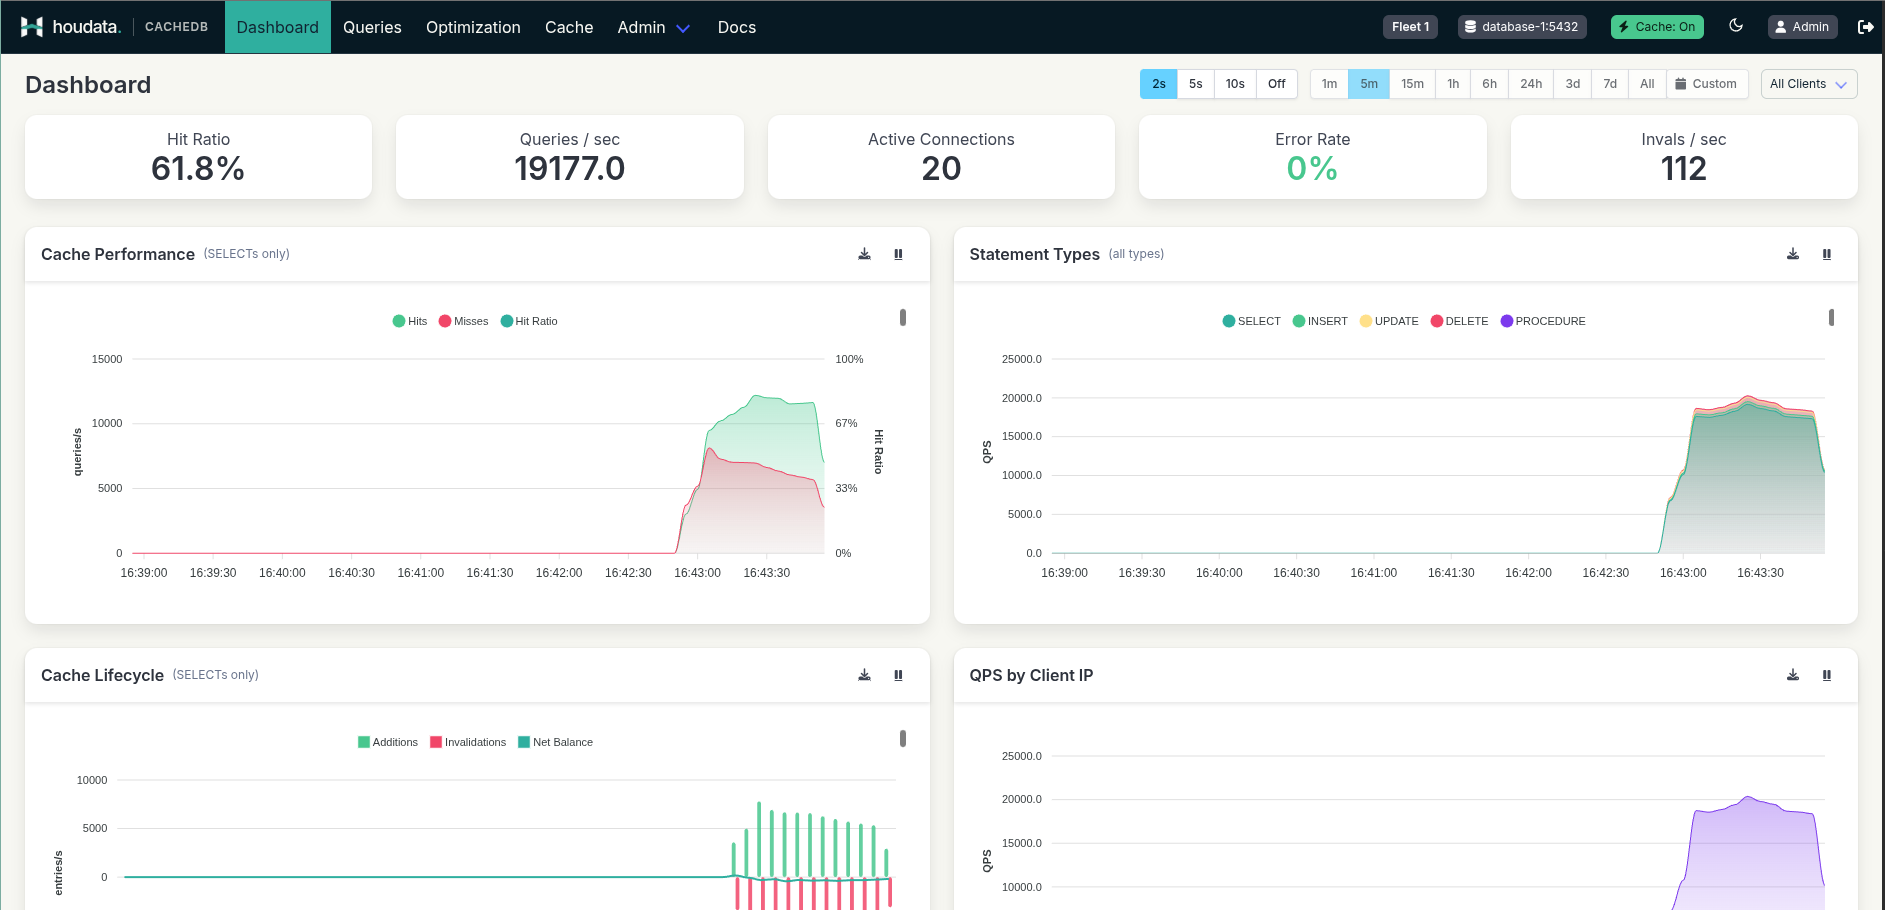Go to the Queries tab
This screenshot has height=910, width=1885.
[x=372, y=27]
